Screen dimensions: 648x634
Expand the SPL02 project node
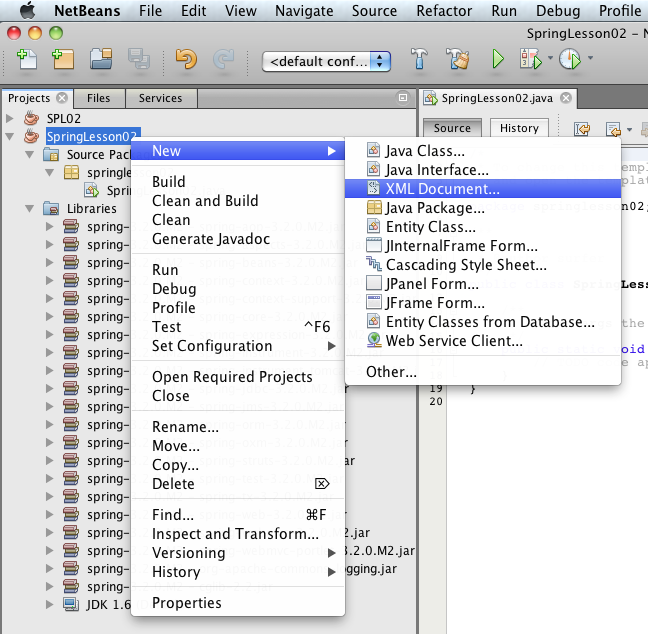click(10, 119)
